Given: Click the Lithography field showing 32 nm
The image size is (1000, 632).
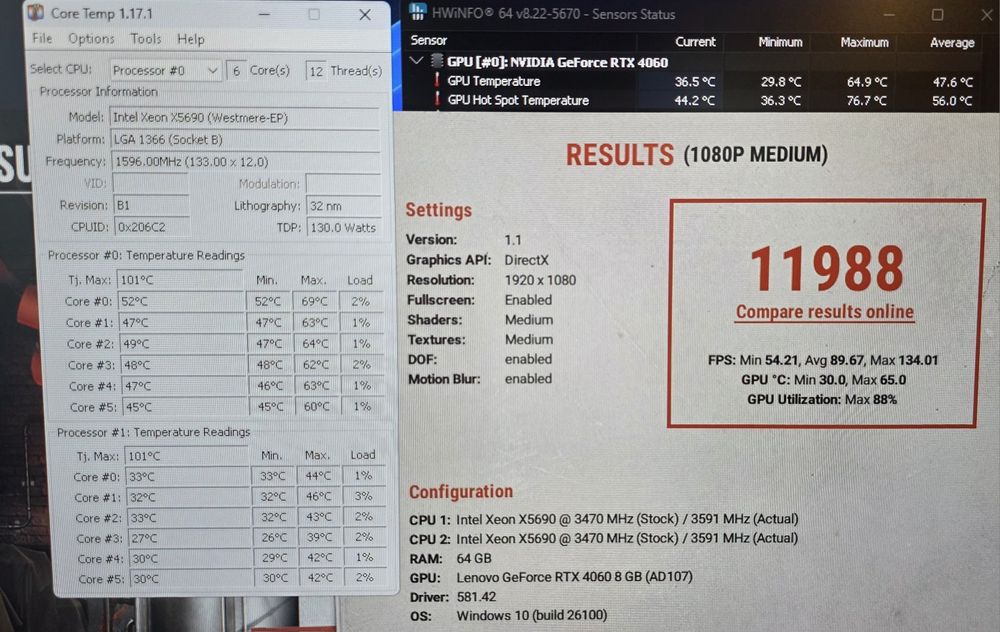Looking at the screenshot, I should (344, 206).
